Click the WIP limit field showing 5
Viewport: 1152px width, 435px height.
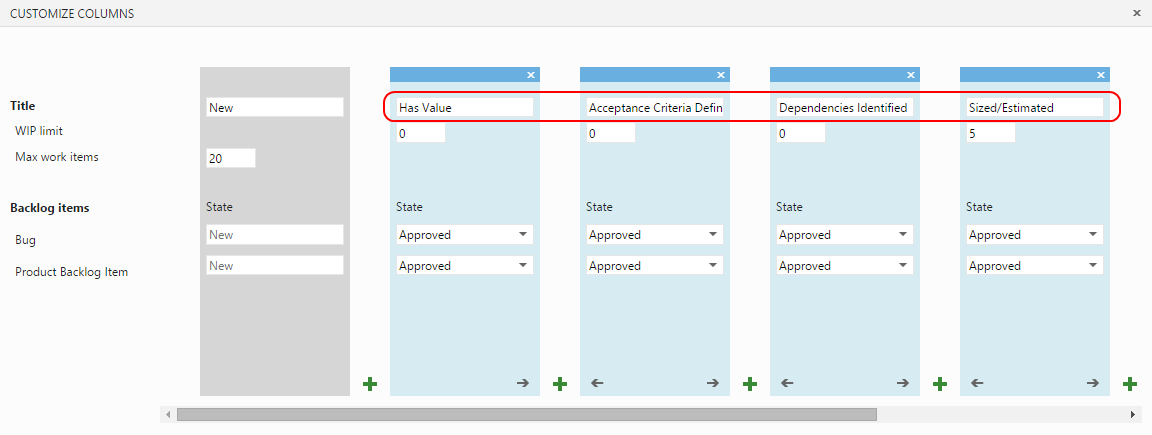[x=990, y=134]
